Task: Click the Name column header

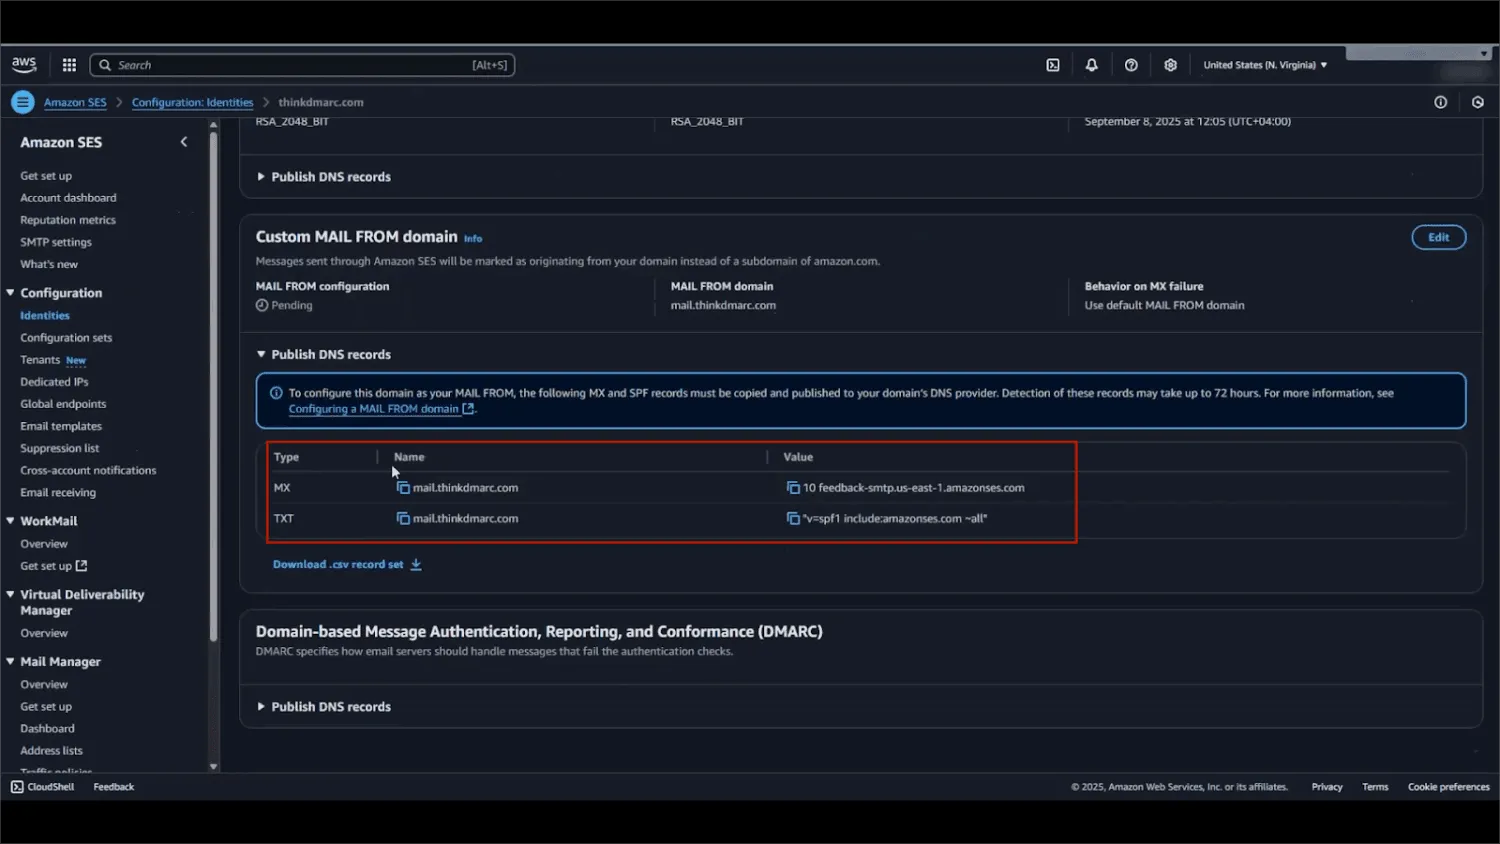Action: (409, 457)
